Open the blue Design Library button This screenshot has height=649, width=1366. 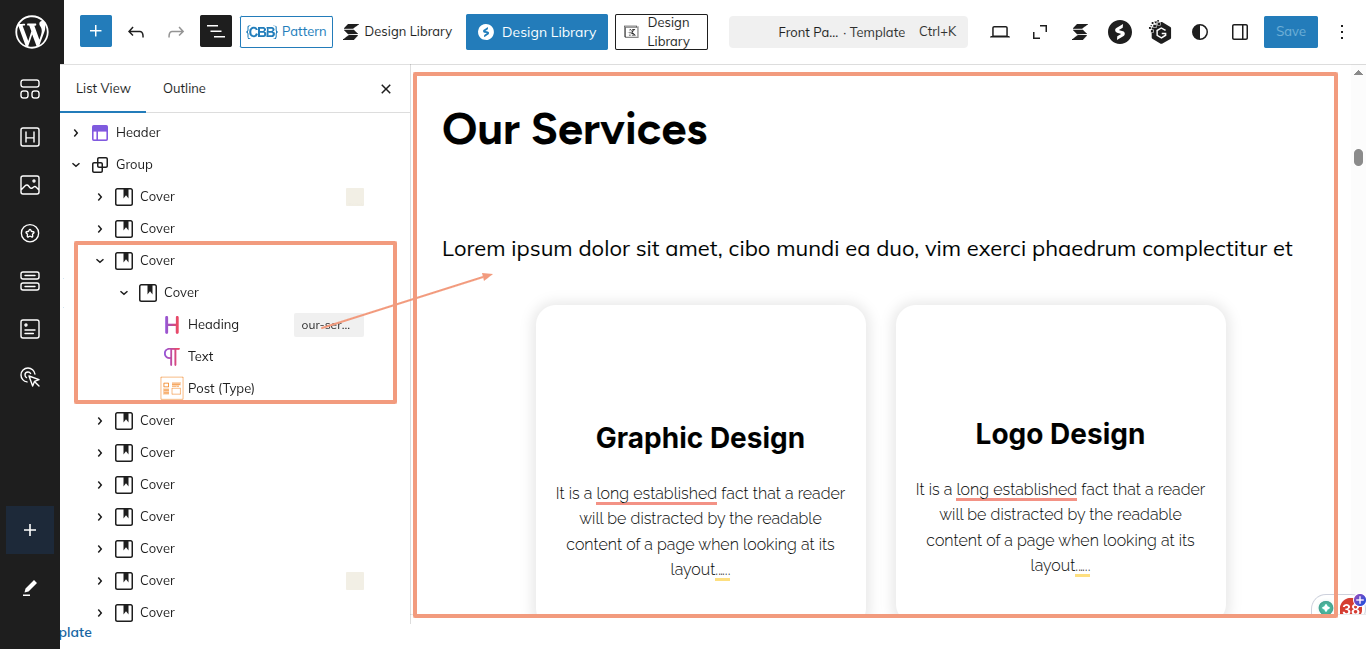point(537,32)
